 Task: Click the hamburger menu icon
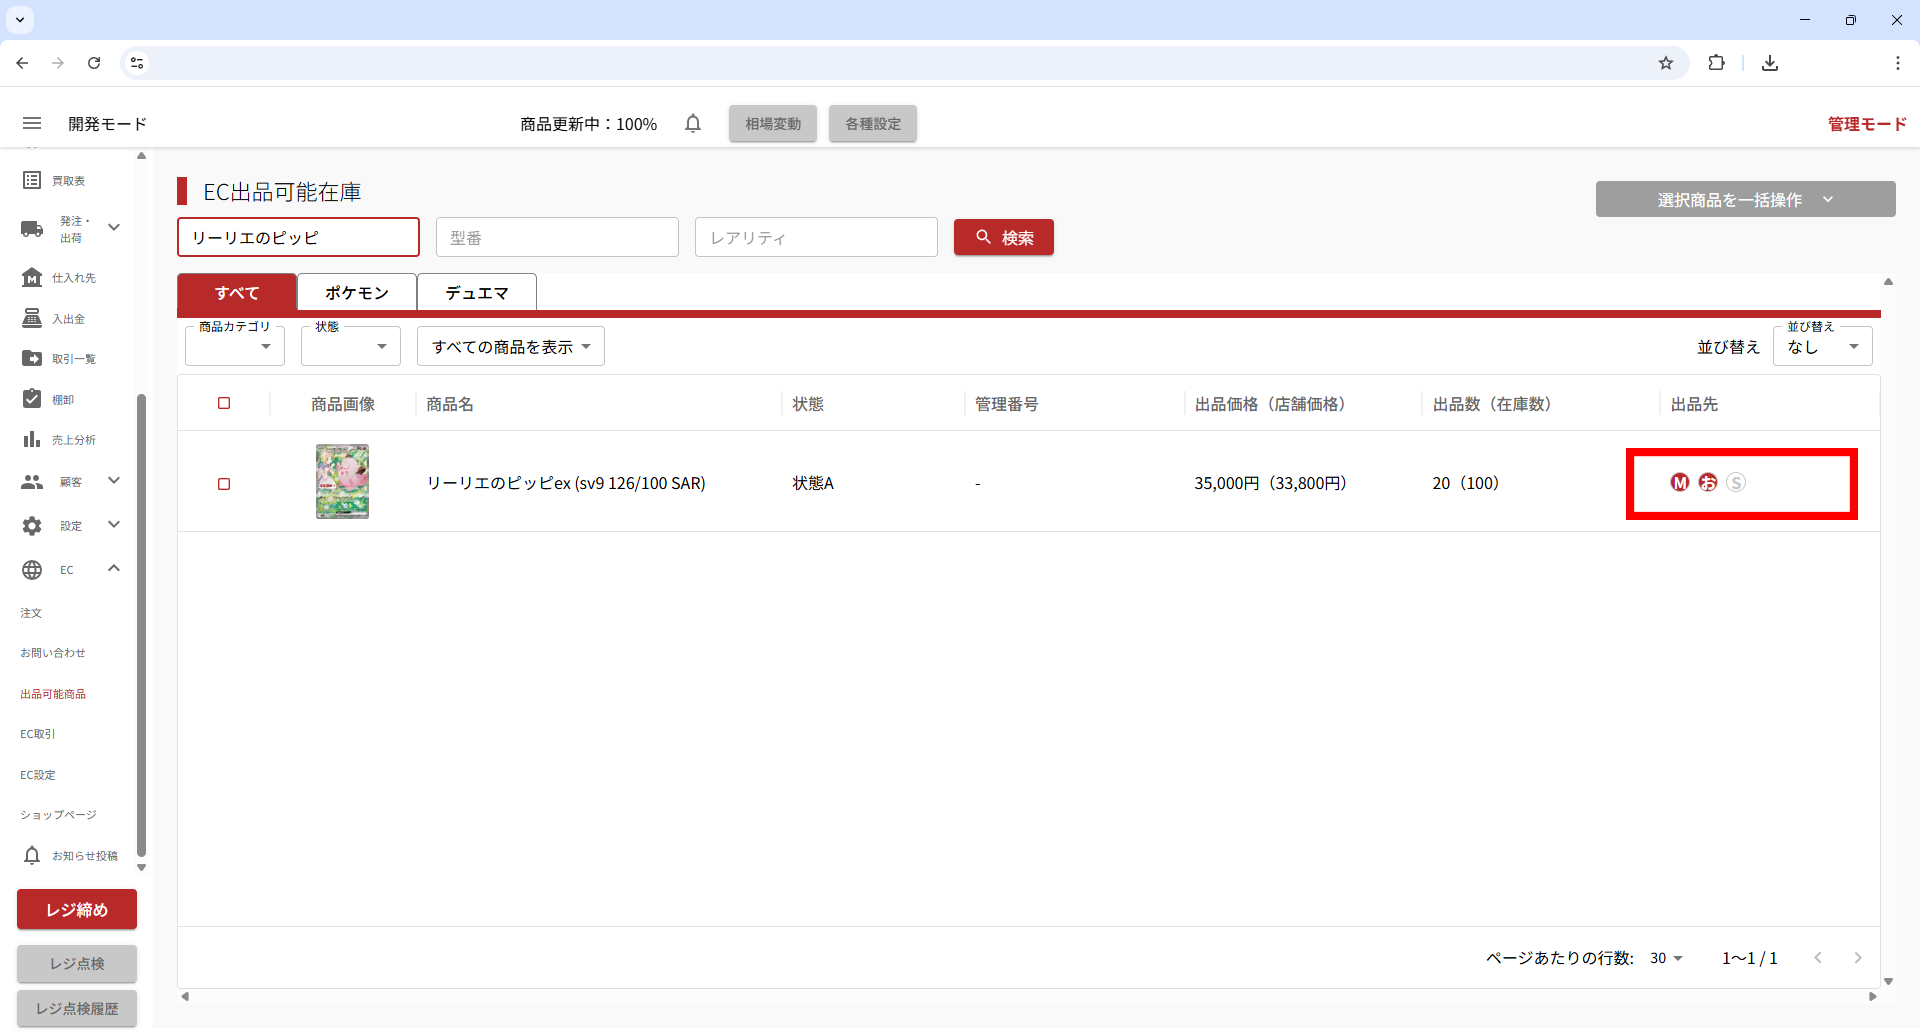pos(32,123)
